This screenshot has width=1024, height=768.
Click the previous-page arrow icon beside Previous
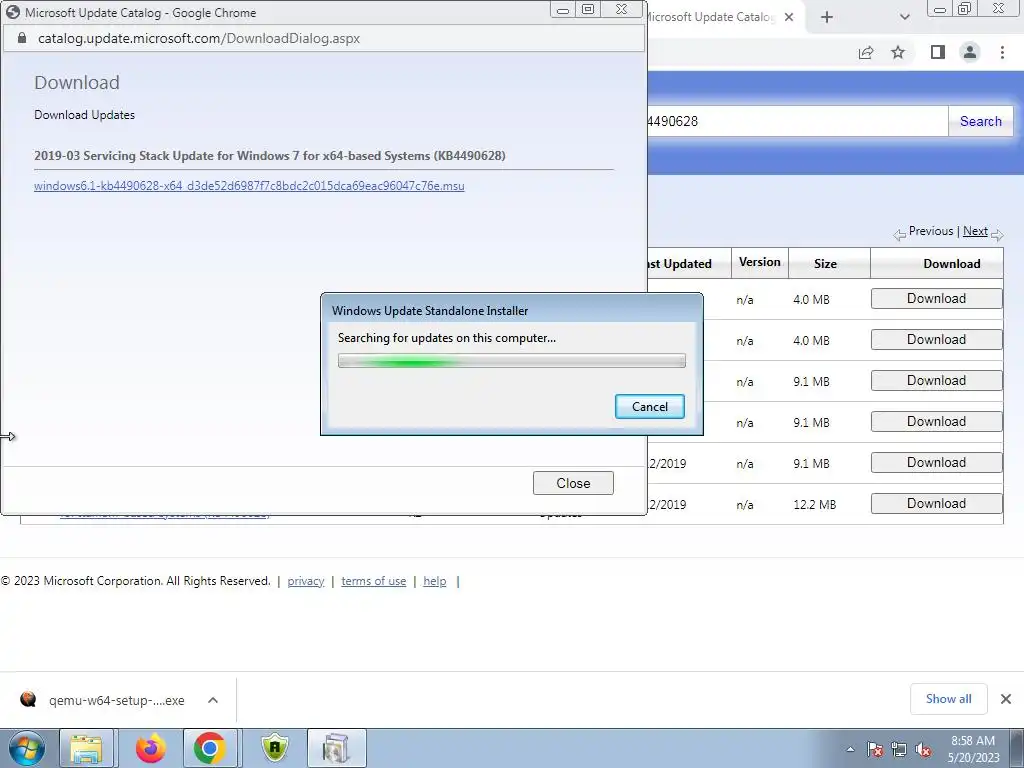[900, 235]
